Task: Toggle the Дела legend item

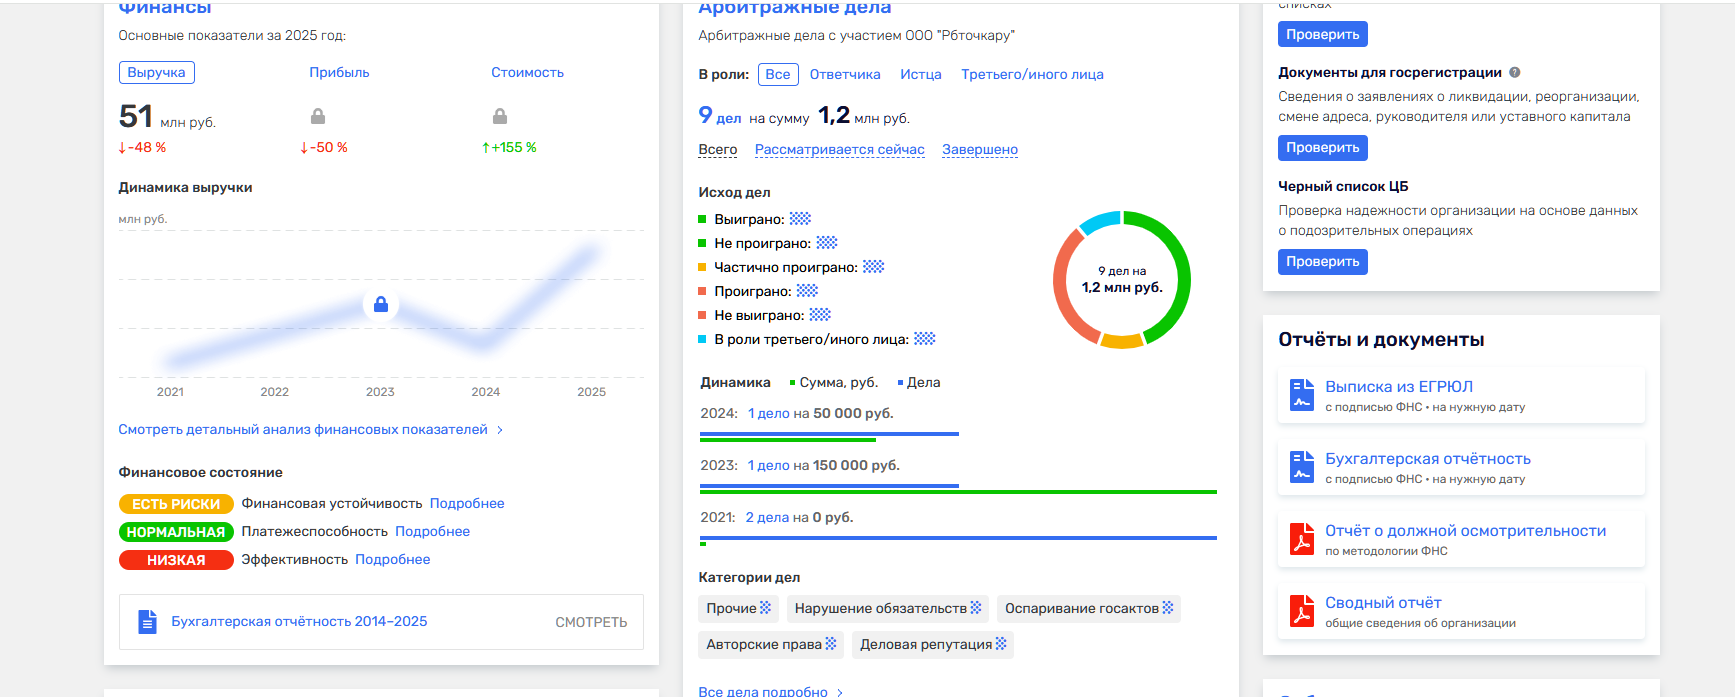Action: pyautogui.click(x=919, y=383)
